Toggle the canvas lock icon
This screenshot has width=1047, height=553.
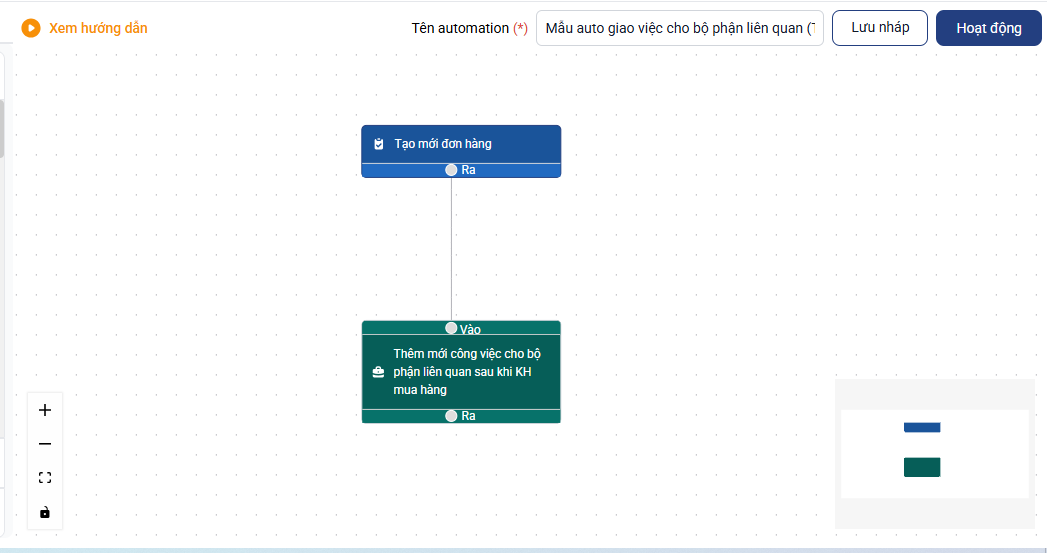(44, 512)
